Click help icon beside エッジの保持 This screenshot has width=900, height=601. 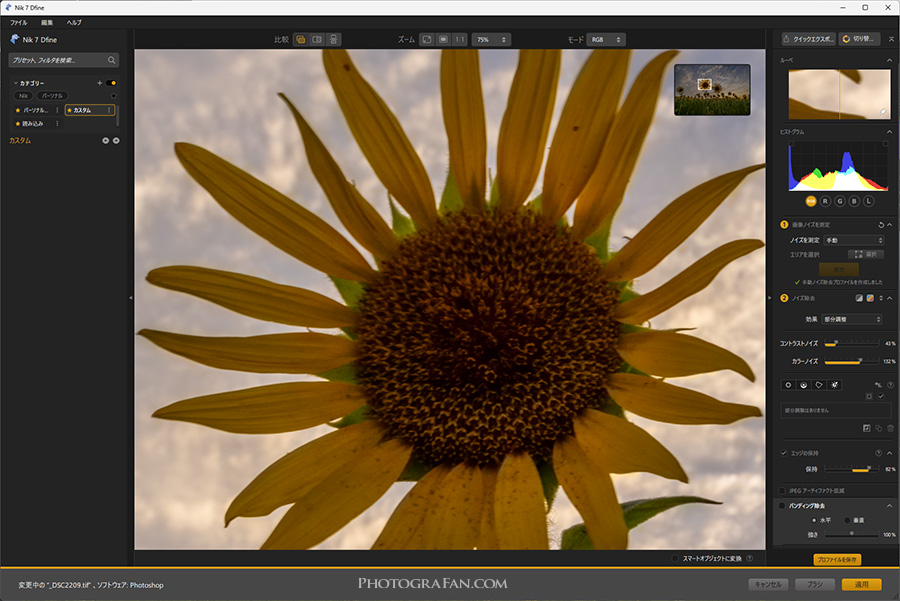[878, 453]
